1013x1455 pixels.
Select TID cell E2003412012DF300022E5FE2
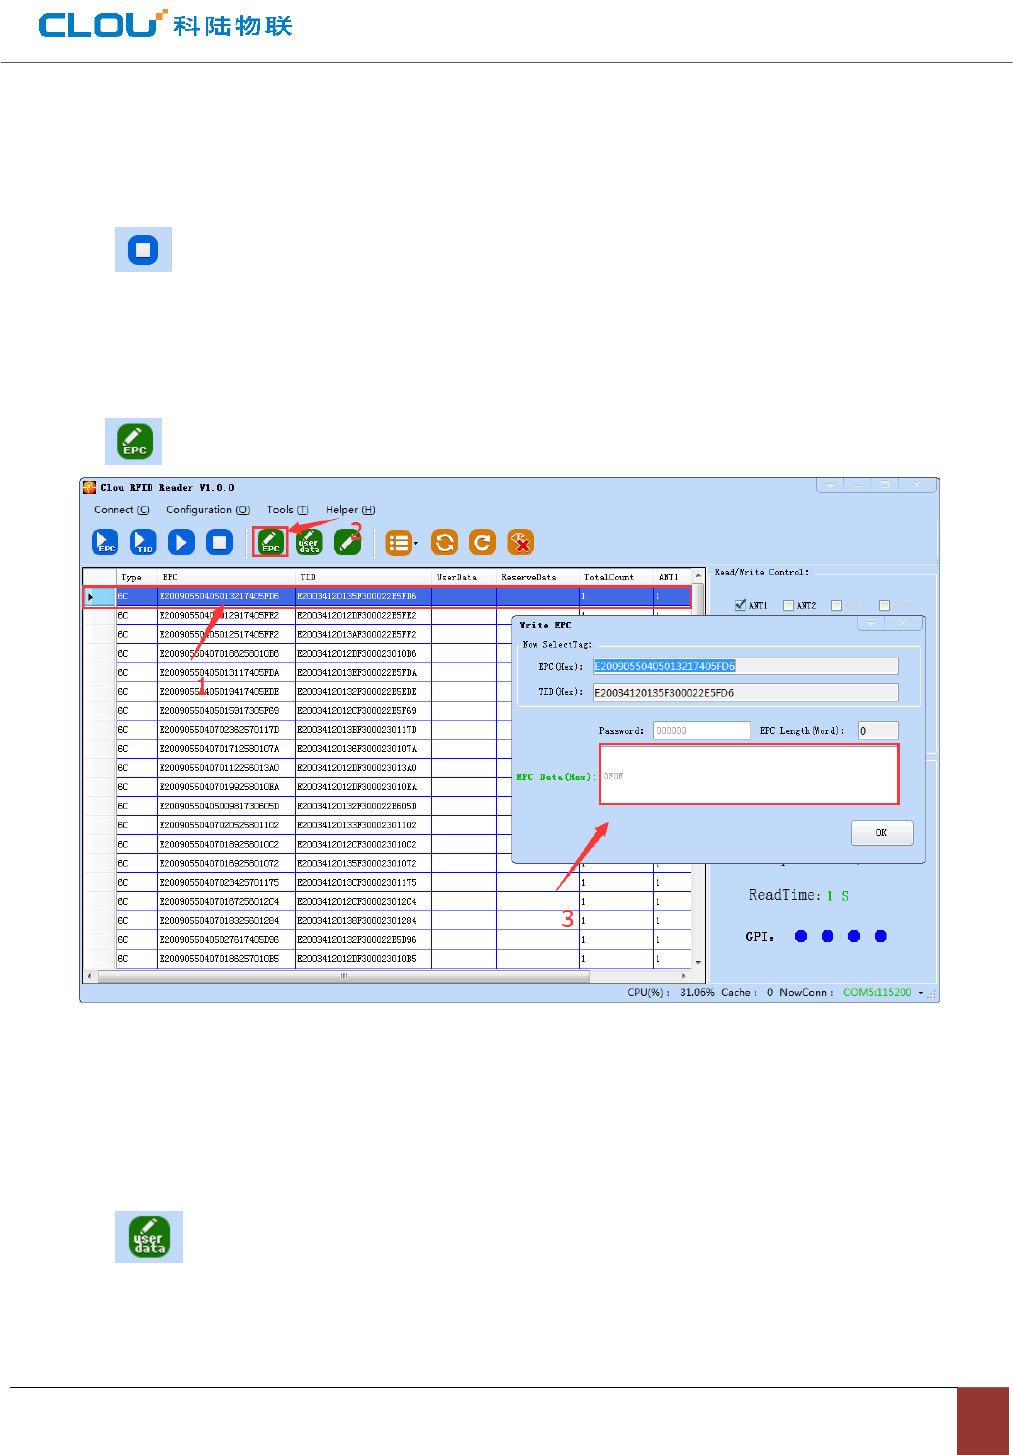(x=364, y=616)
